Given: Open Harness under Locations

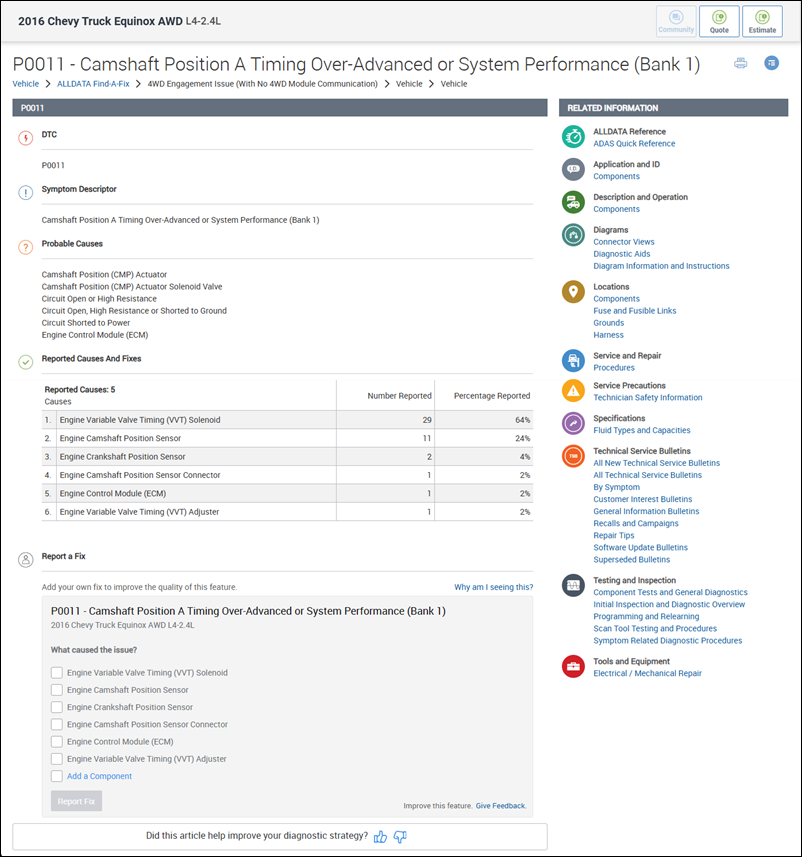Looking at the screenshot, I should [x=608, y=334].
